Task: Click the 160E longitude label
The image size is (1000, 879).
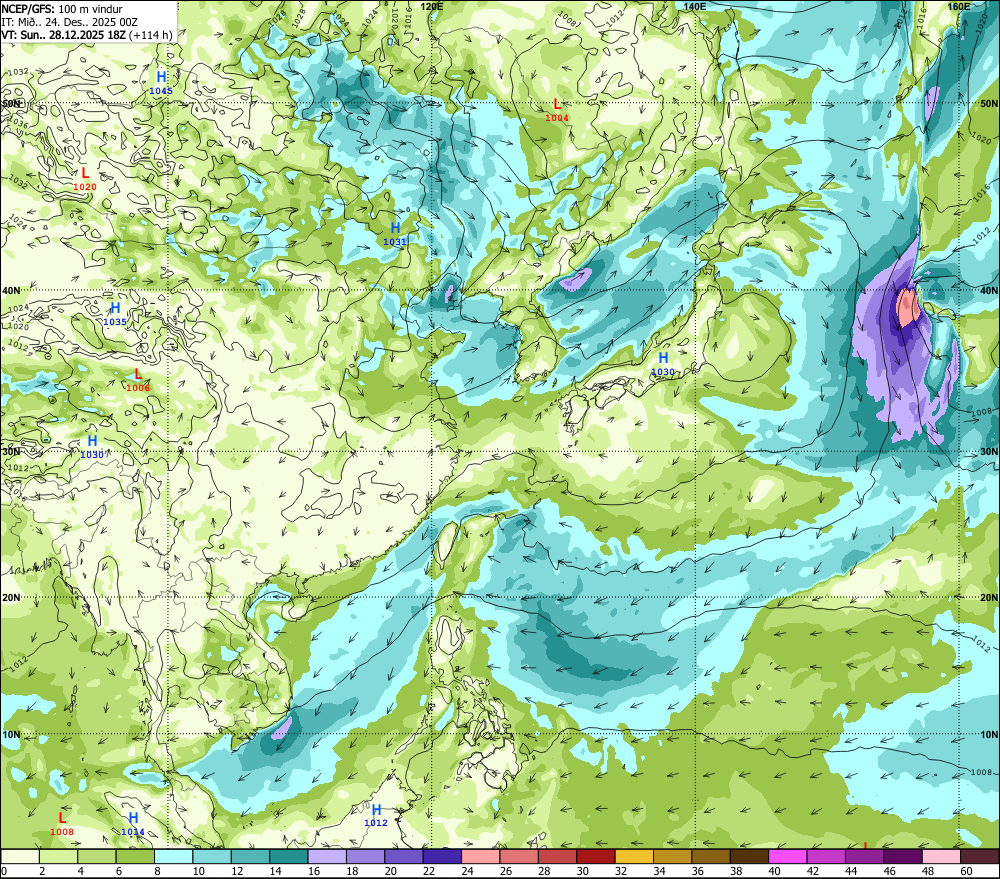Action: point(958,6)
